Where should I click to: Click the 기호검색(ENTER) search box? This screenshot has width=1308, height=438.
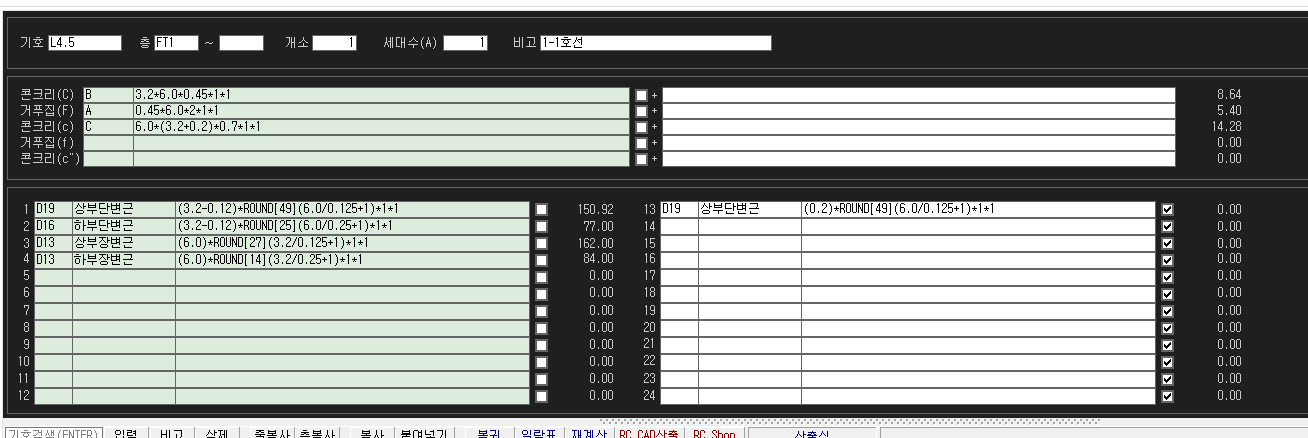click(x=50, y=433)
